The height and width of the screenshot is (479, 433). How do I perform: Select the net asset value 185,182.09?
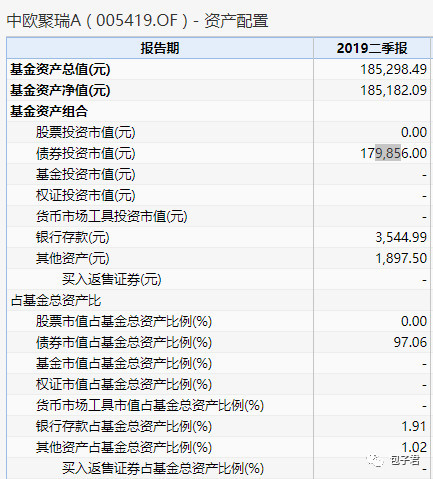[393, 90]
